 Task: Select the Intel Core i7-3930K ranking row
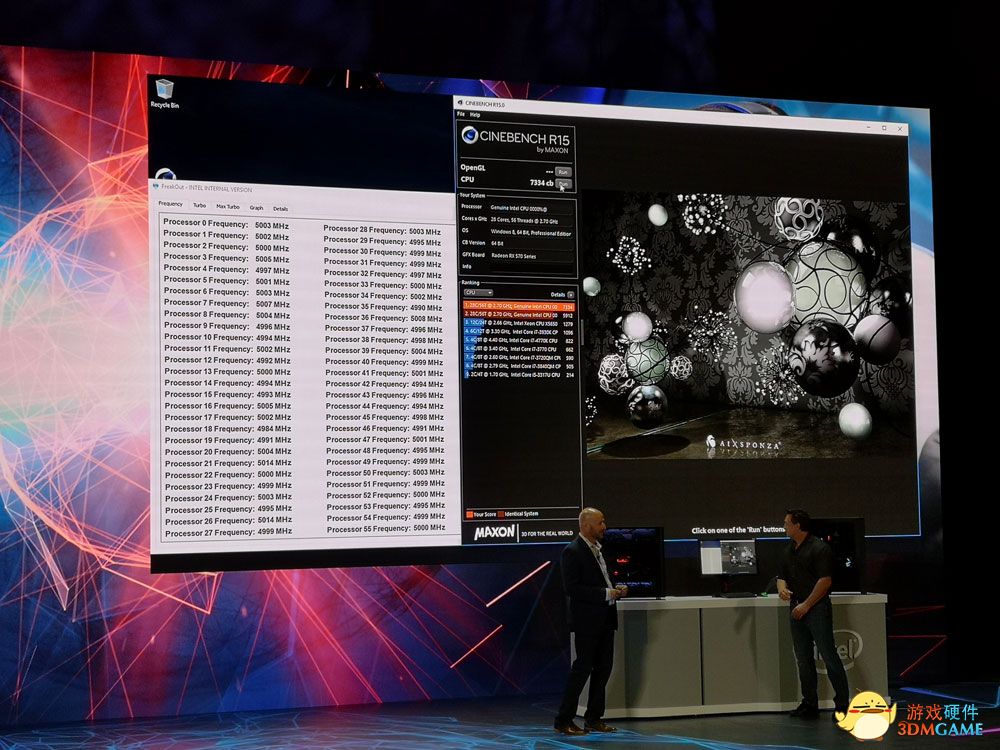pos(518,332)
